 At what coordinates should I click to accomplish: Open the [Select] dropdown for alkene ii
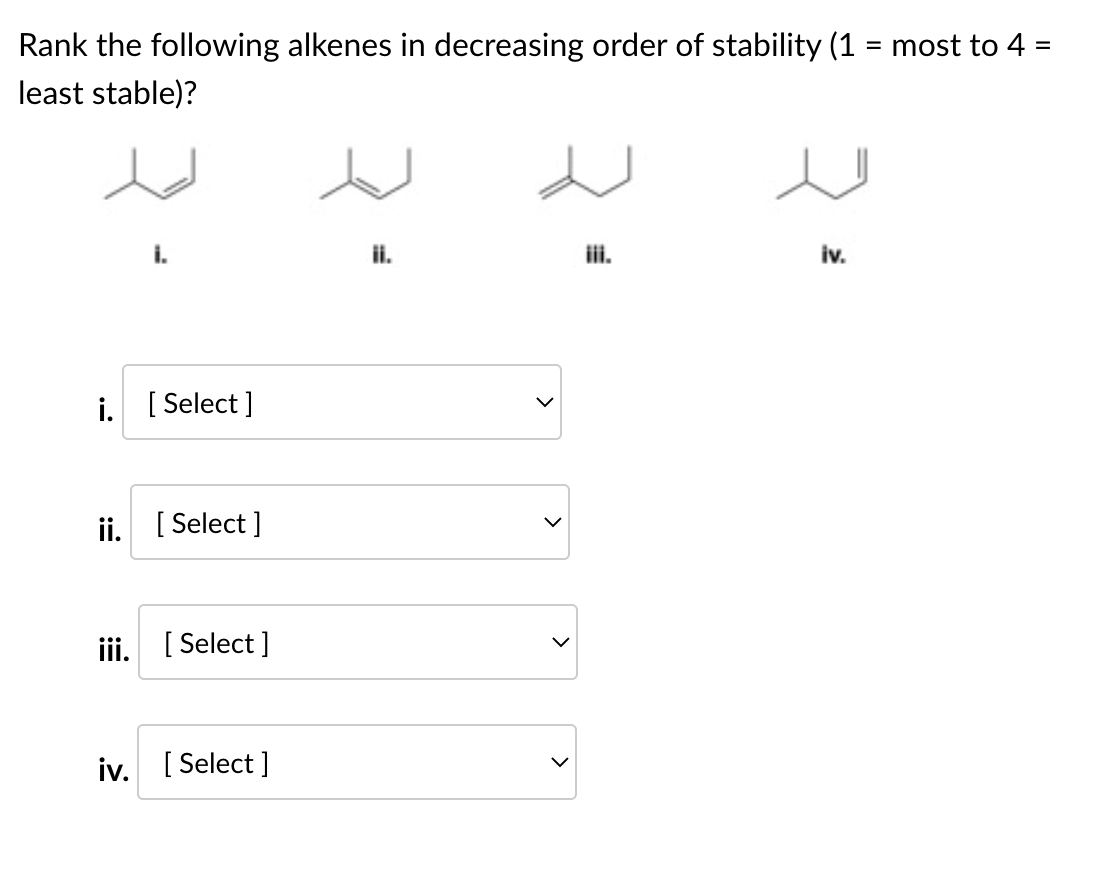coord(348,522)
